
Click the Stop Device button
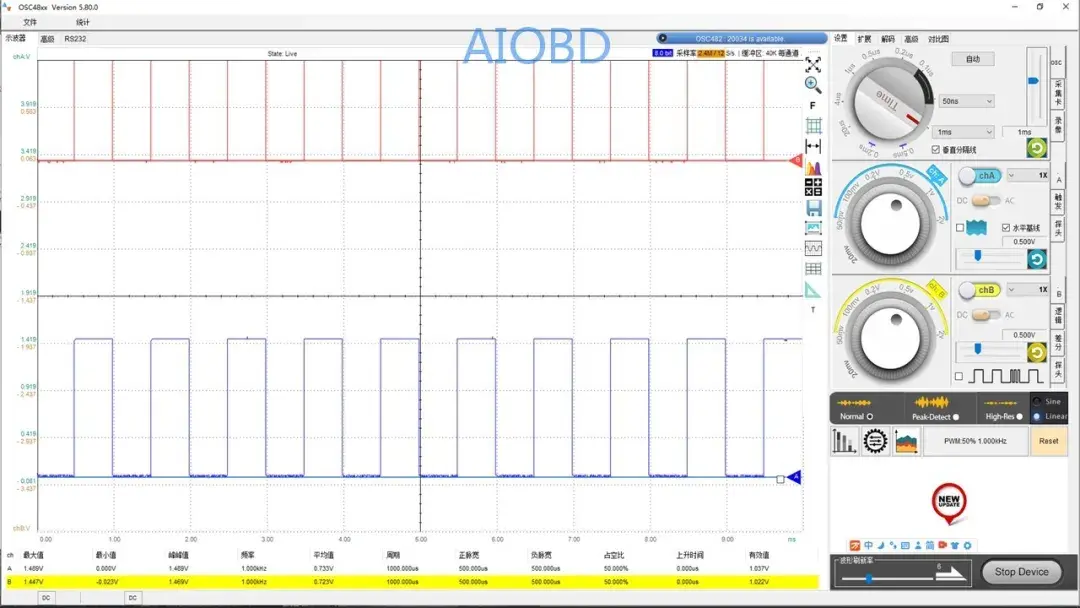tap(1021, 572)
